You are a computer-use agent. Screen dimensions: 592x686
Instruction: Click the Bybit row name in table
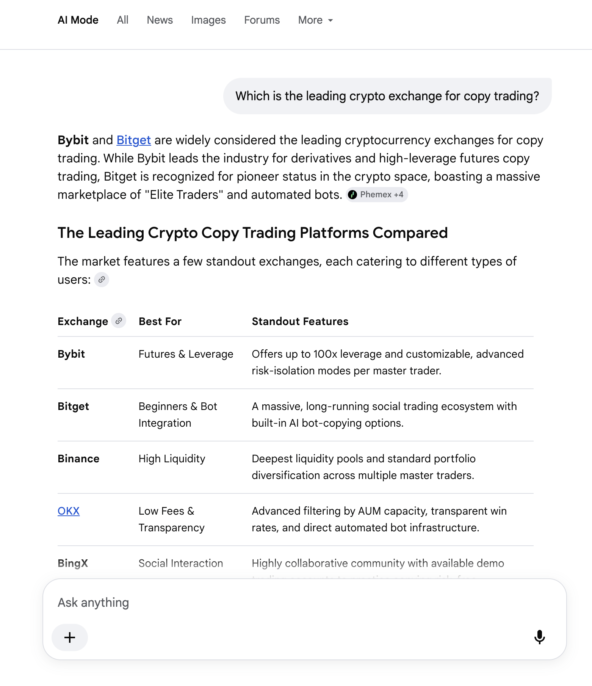[x=71, y=354]
